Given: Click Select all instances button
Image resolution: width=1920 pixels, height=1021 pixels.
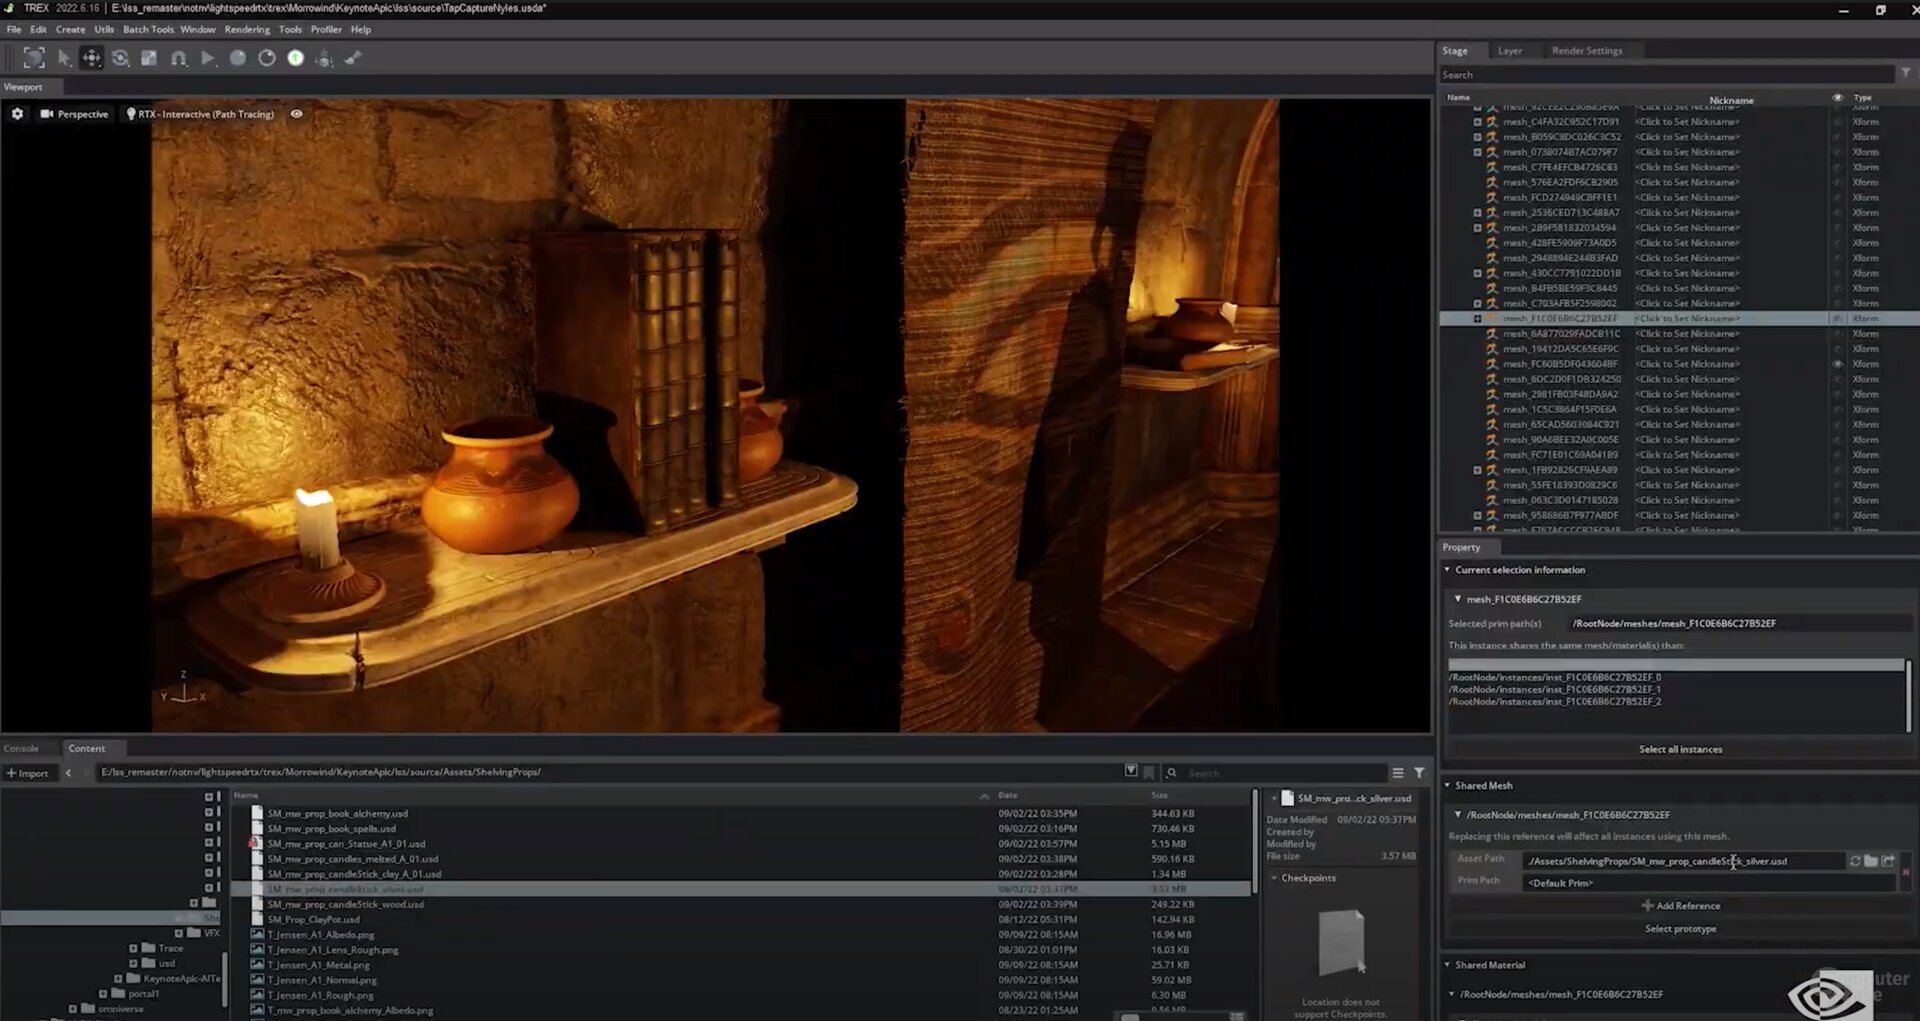Looking at the screenshot, I should 1680,749.
